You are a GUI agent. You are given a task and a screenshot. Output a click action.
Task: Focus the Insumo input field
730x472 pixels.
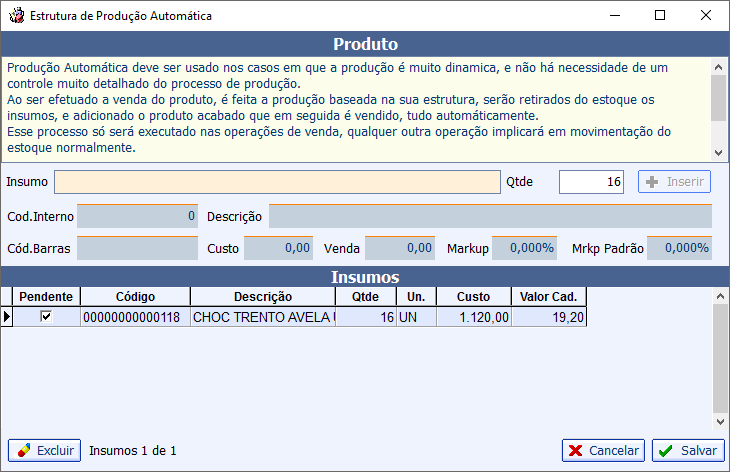tap(277, 182)
